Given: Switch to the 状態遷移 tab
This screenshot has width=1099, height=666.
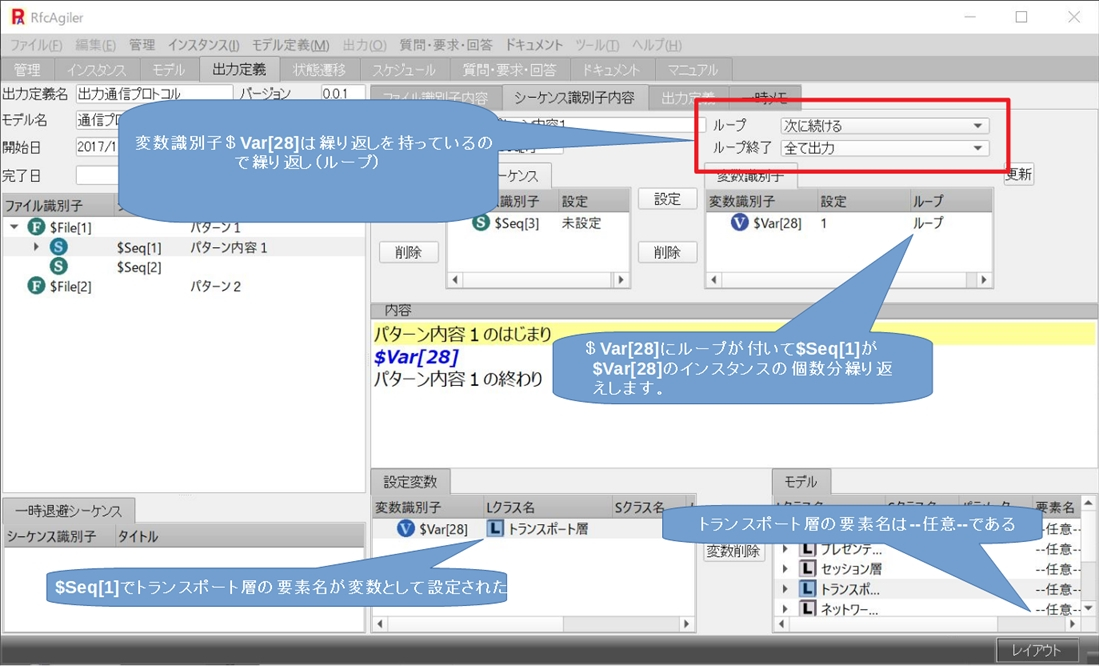Looking at the screenshot, I should coord(320,70).
